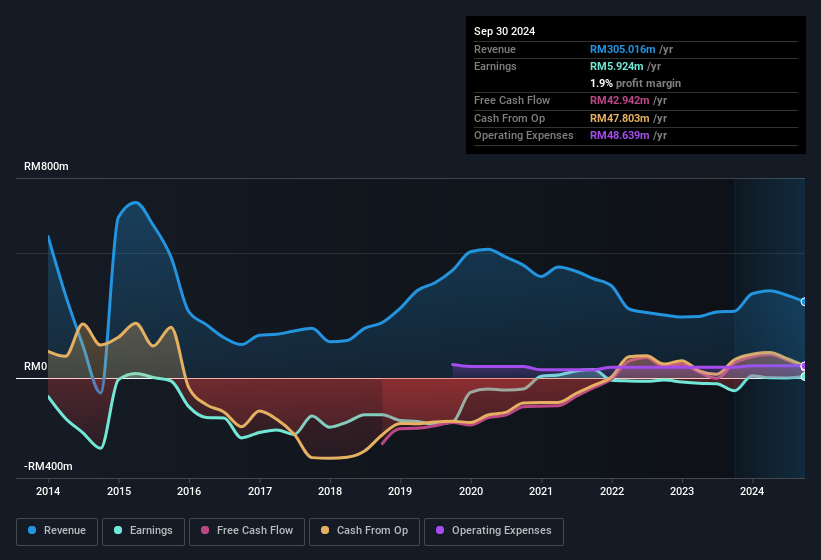Select the 2021 x-axis label
Screen dimensions: 821x560
point(541,491)
